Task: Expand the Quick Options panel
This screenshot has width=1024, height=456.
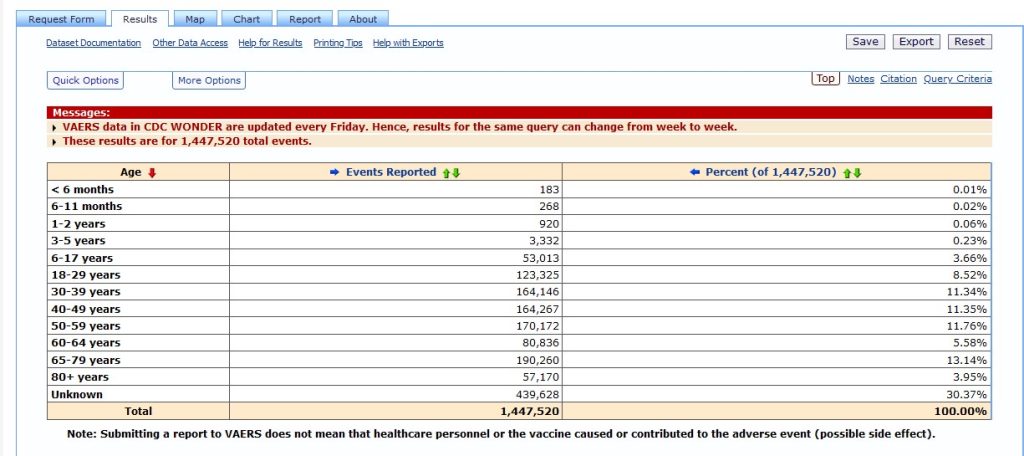Action: point(86,80)
